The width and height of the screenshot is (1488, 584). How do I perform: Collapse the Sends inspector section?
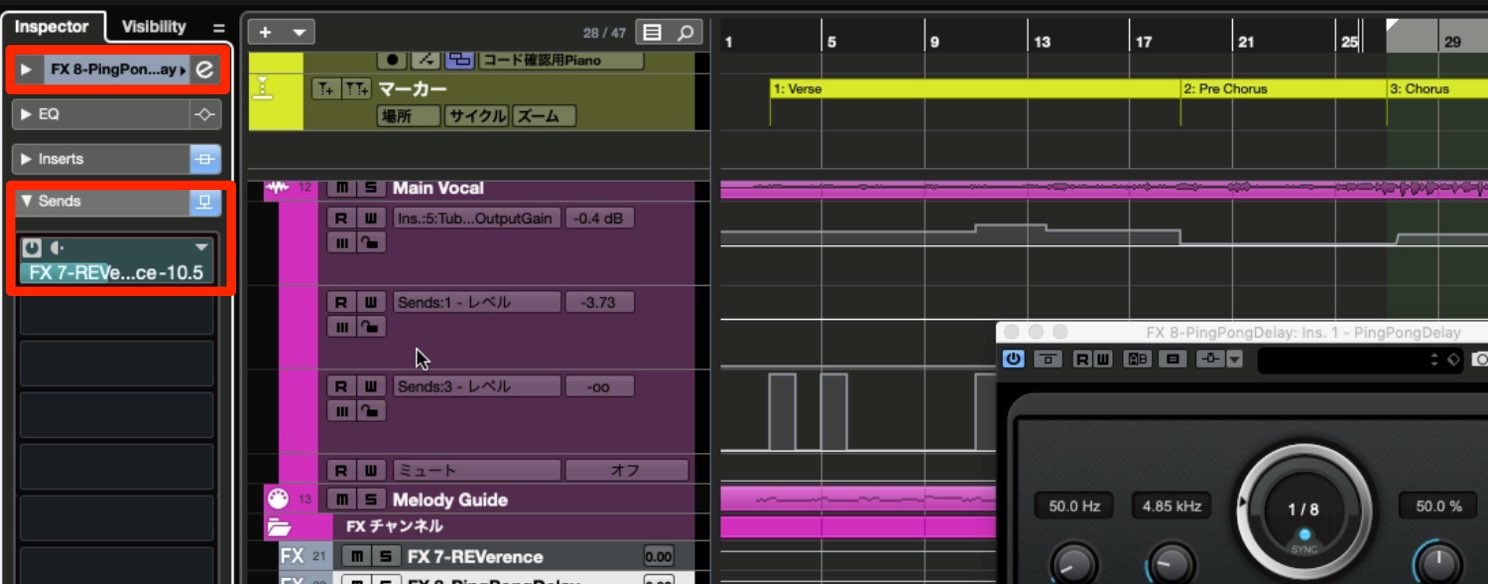26,201
